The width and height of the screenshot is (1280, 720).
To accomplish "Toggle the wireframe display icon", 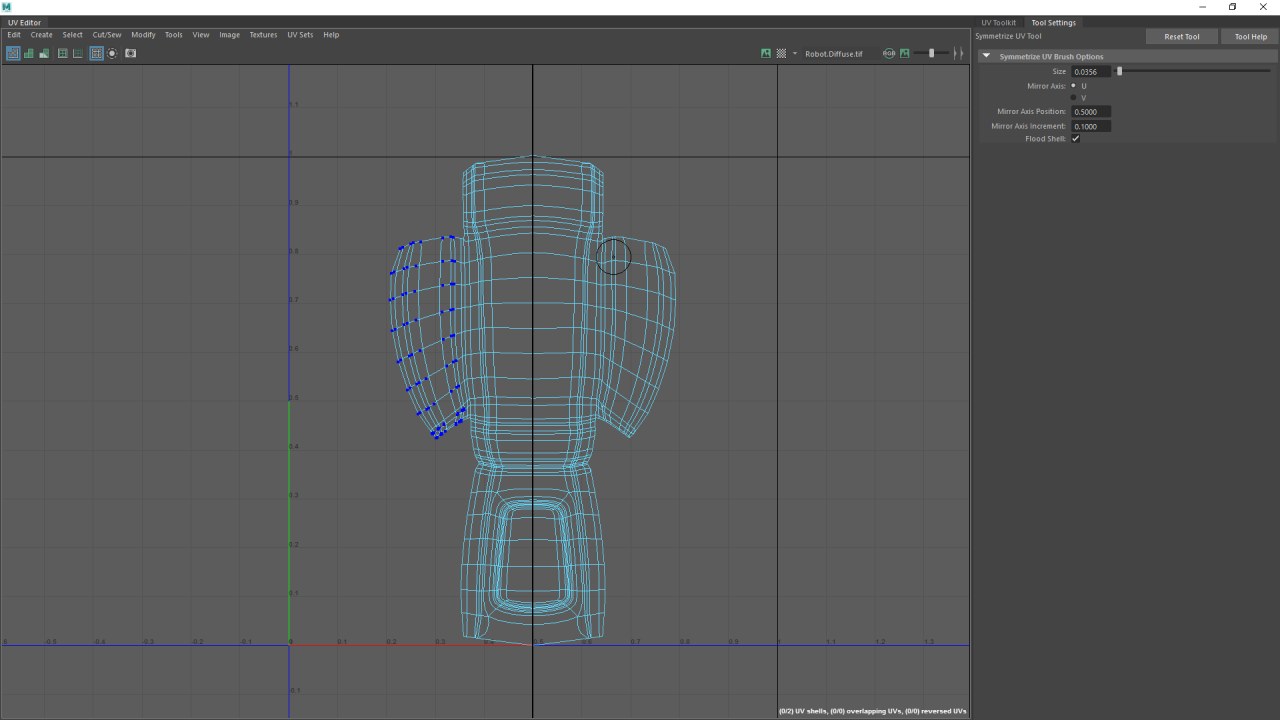I will point(13,53).
